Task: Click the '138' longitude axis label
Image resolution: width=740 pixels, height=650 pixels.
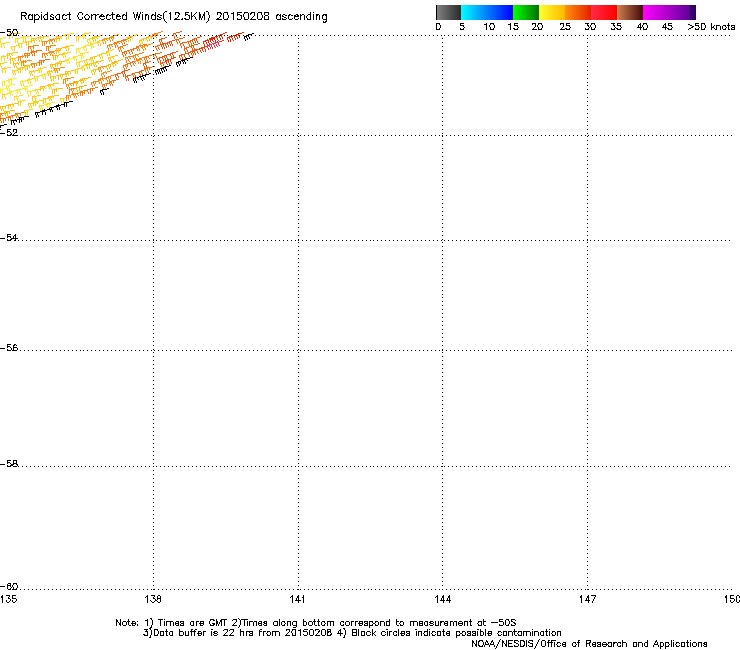Action: pos(153,599)
